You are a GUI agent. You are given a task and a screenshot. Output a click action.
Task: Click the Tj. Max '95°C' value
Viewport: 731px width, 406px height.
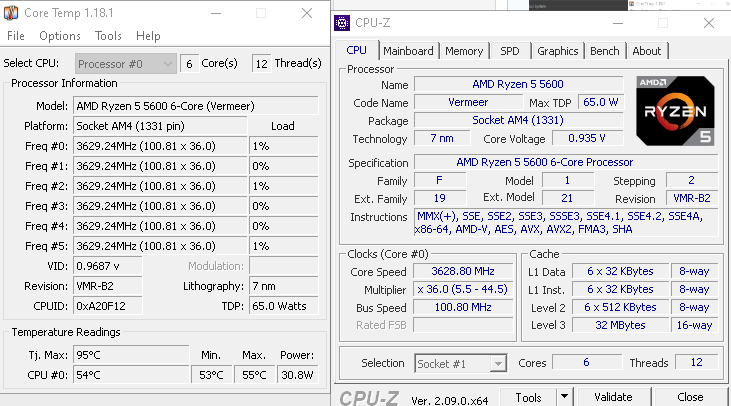point(131,355)
